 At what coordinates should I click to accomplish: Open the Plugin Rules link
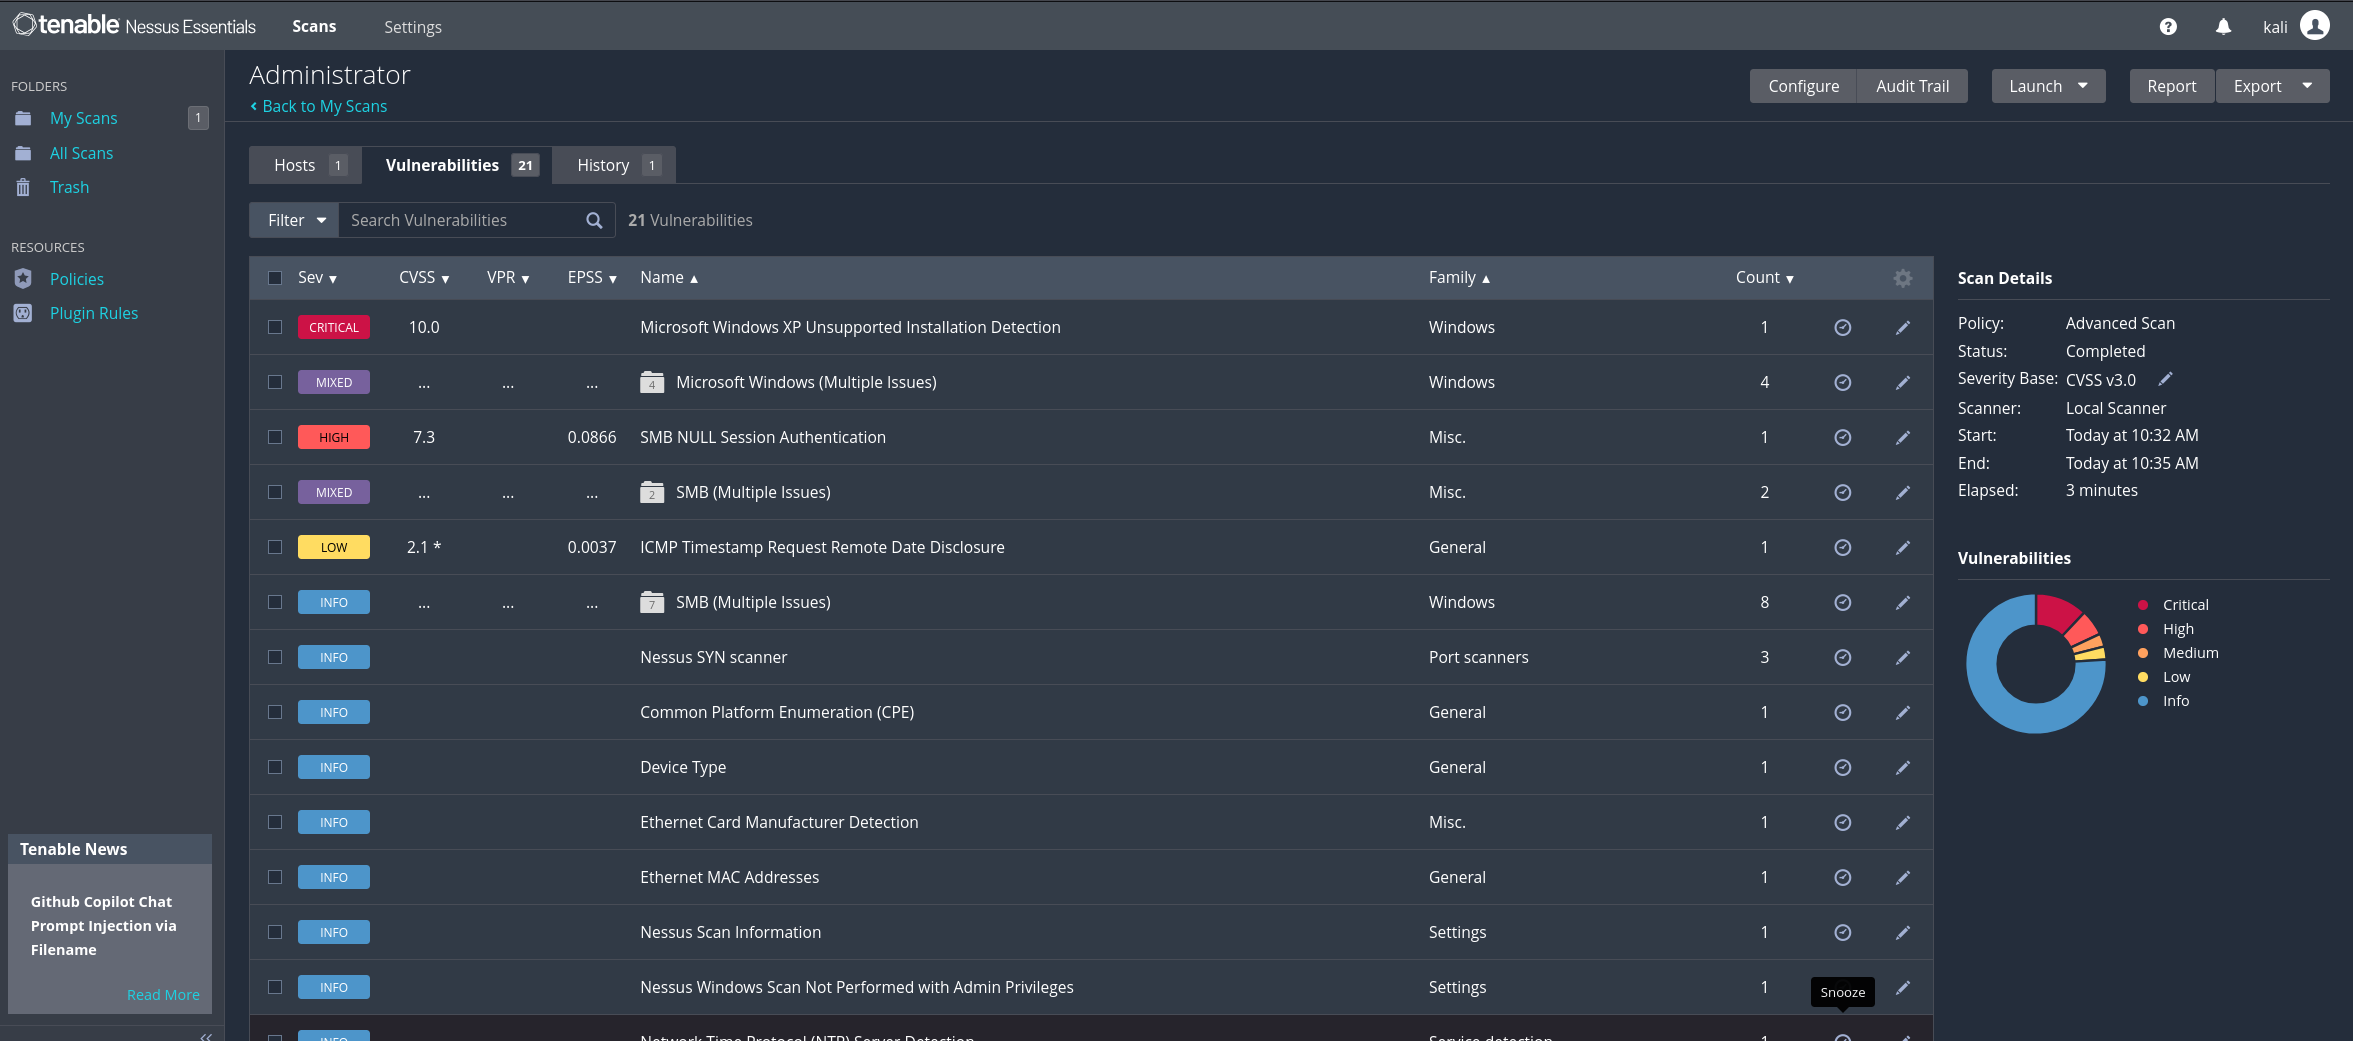tap(94, 313)
